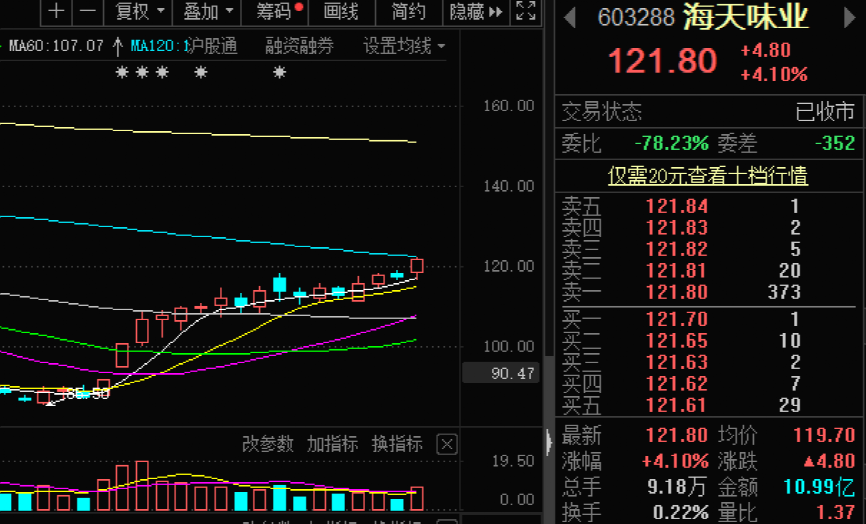The height and width of the screenshot is (524, 866).
Task: Click previous stock left arrow
Action: 570,17
